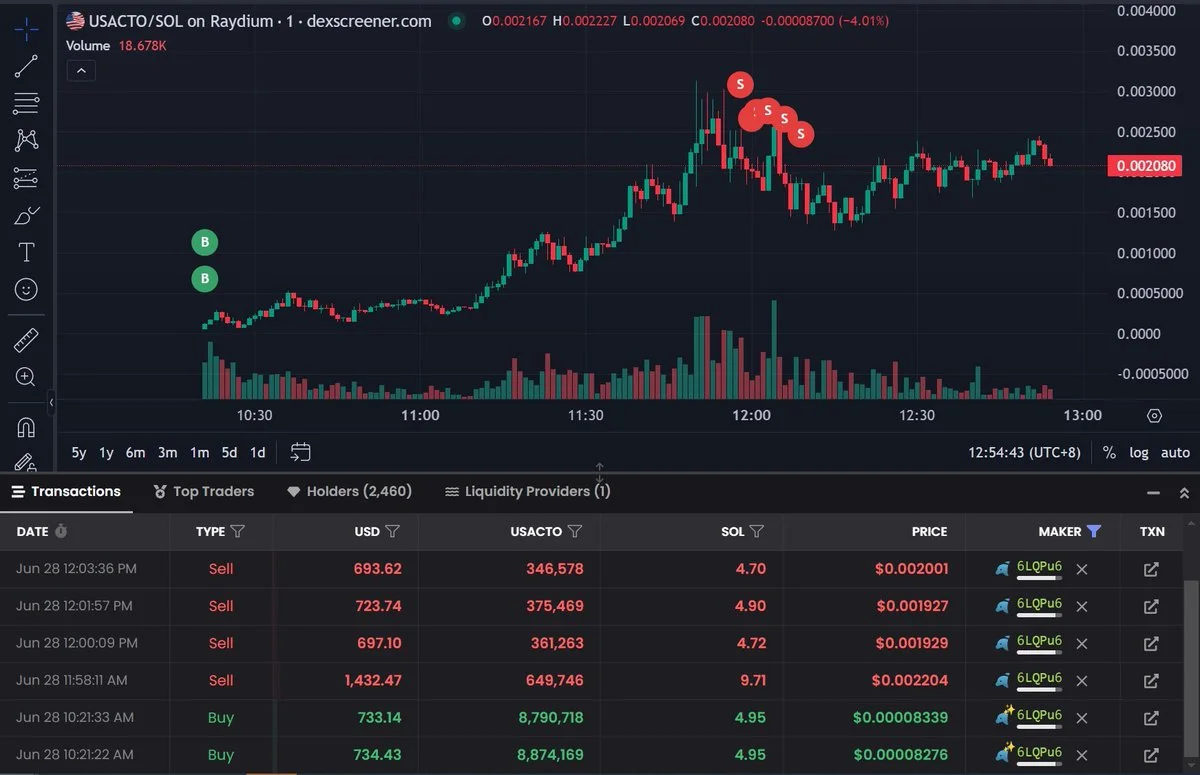
Task: Select the crosshair cursor tool
Action: click(x=26, y=28)
